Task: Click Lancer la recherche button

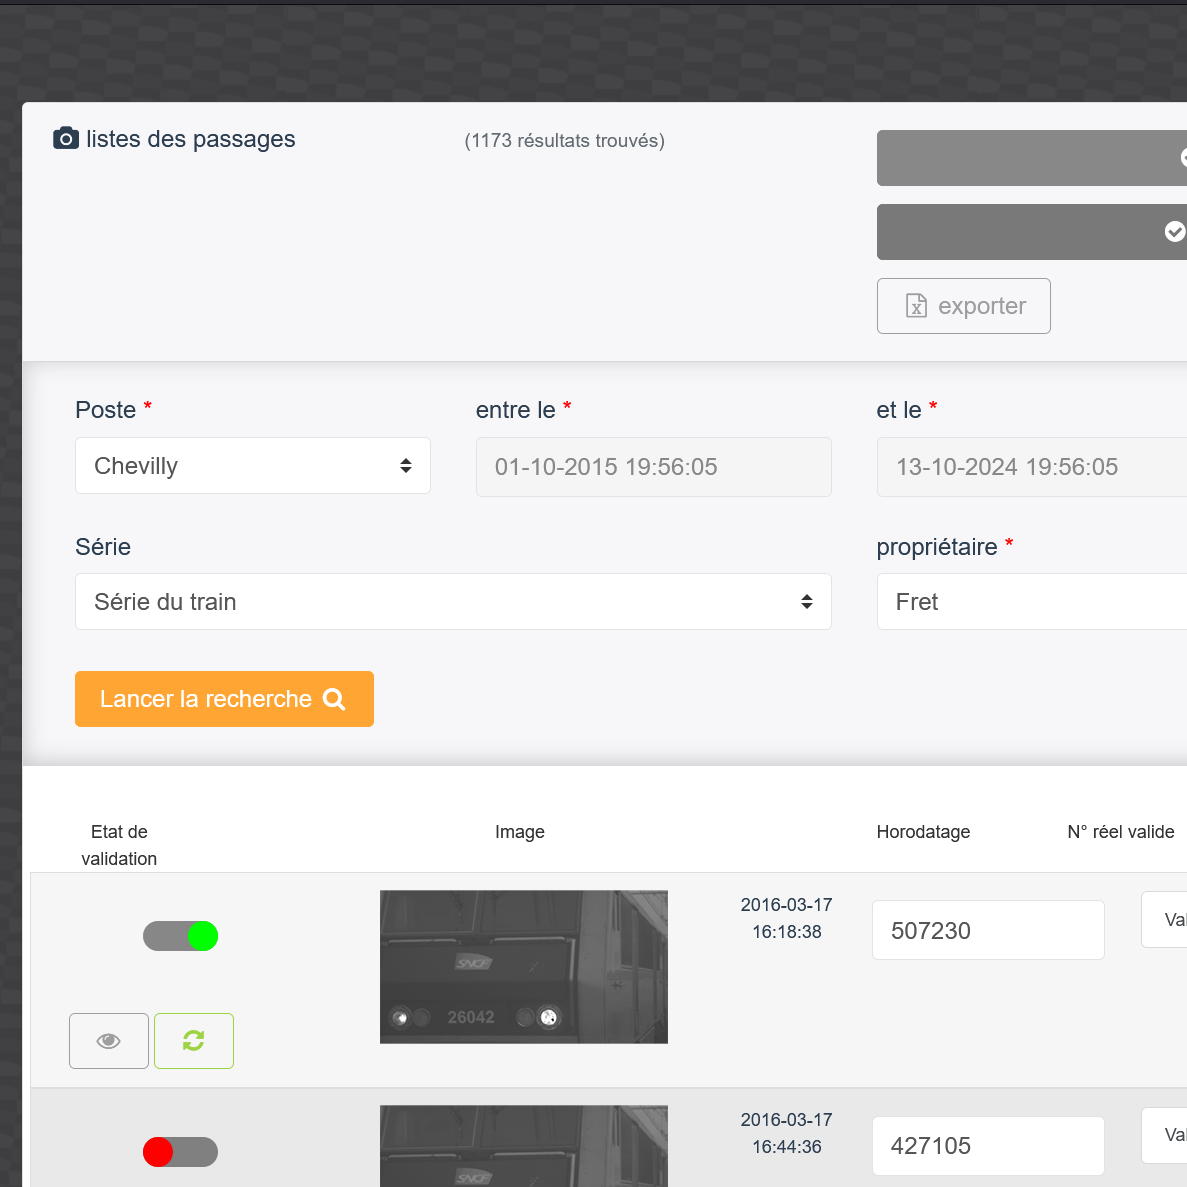Action: (224, 699)
